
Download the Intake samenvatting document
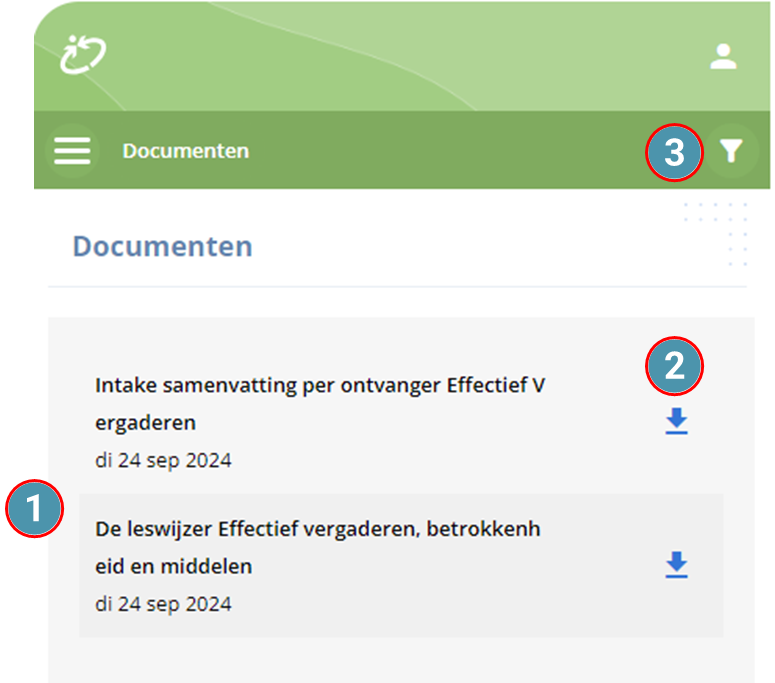coord(676,421)
